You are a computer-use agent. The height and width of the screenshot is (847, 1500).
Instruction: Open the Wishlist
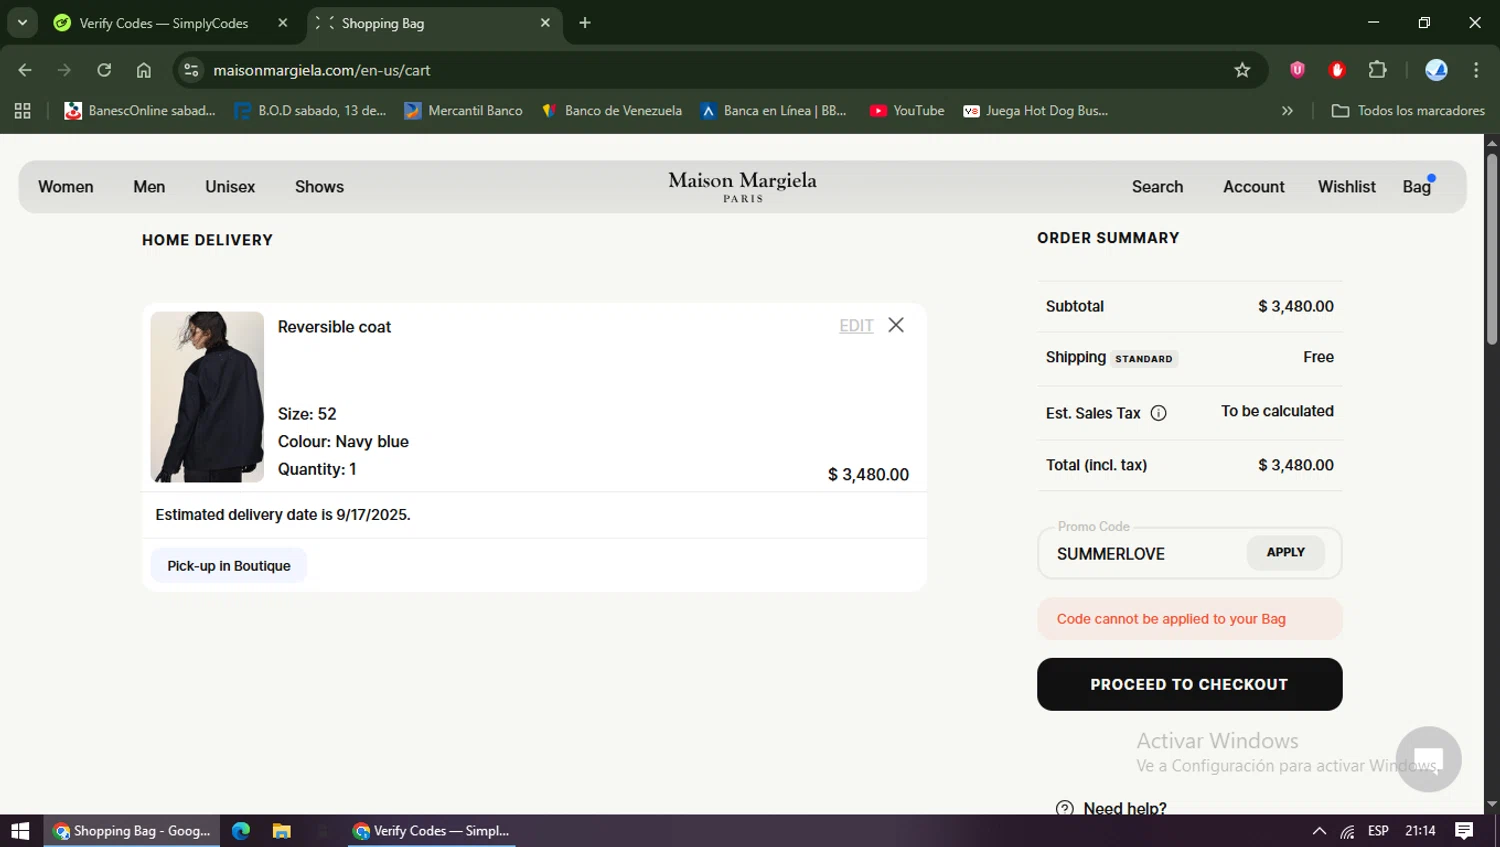click(1346, 187)
